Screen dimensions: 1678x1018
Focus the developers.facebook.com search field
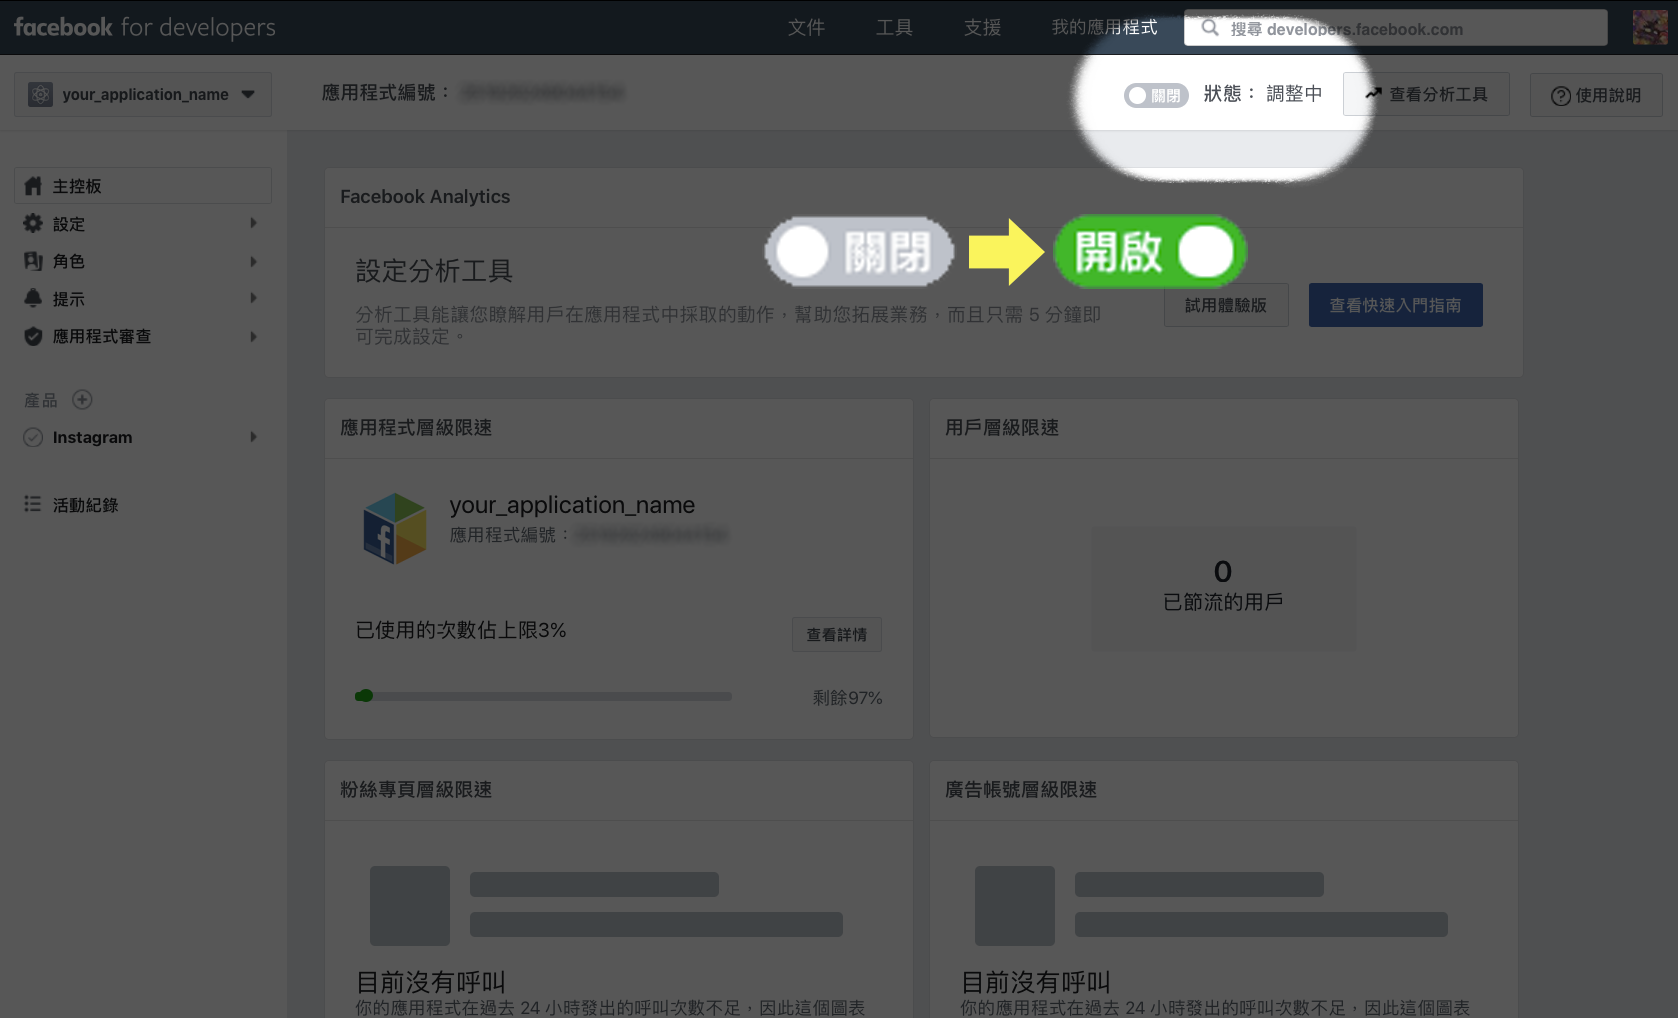pyautogui.click(x=1396, y=28)
